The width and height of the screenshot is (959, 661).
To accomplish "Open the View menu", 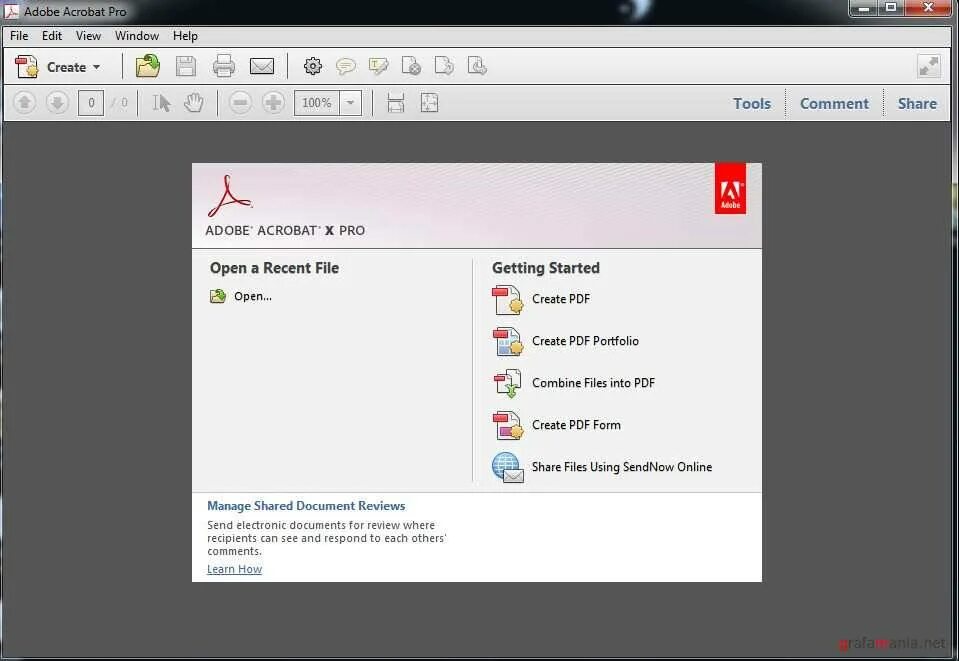I will (88, 36).
